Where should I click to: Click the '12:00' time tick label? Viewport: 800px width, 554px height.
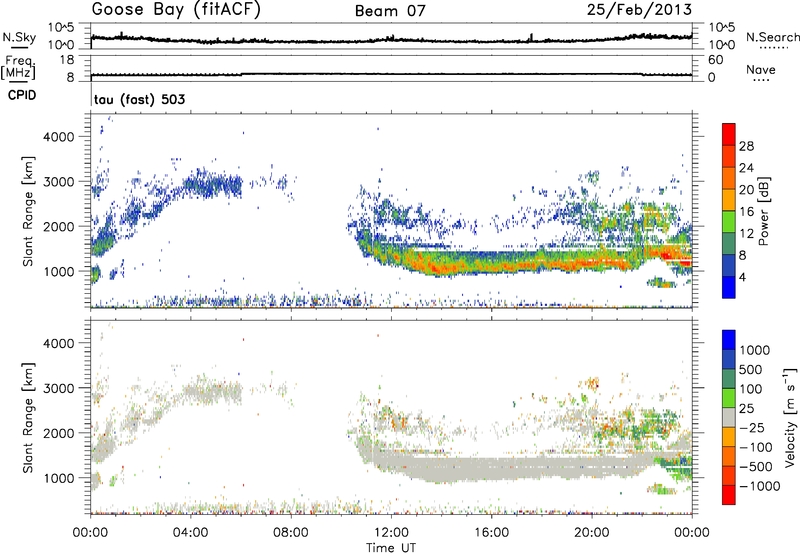point(391,533)
